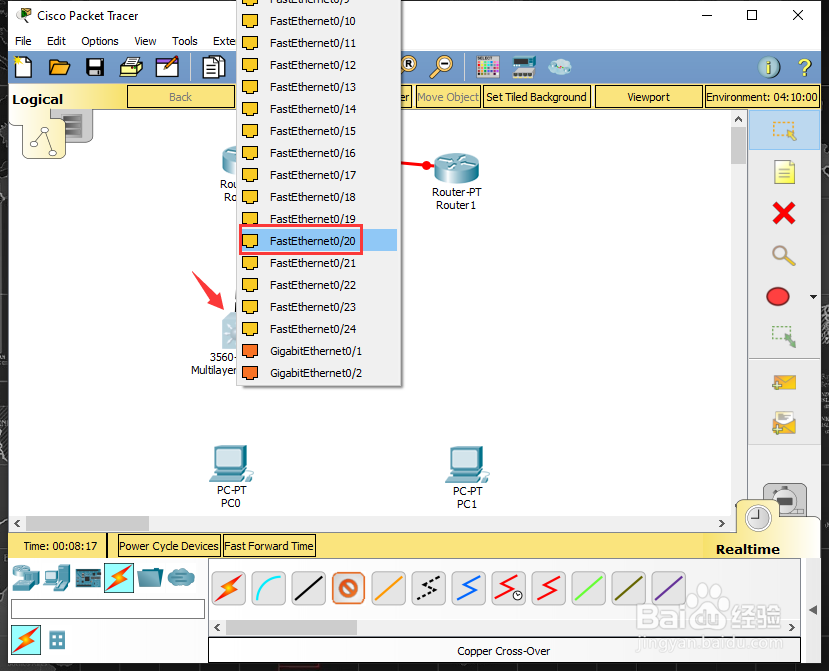Open the View menu
This screenshot has height=671, width=829.
(x=145, y=41)
